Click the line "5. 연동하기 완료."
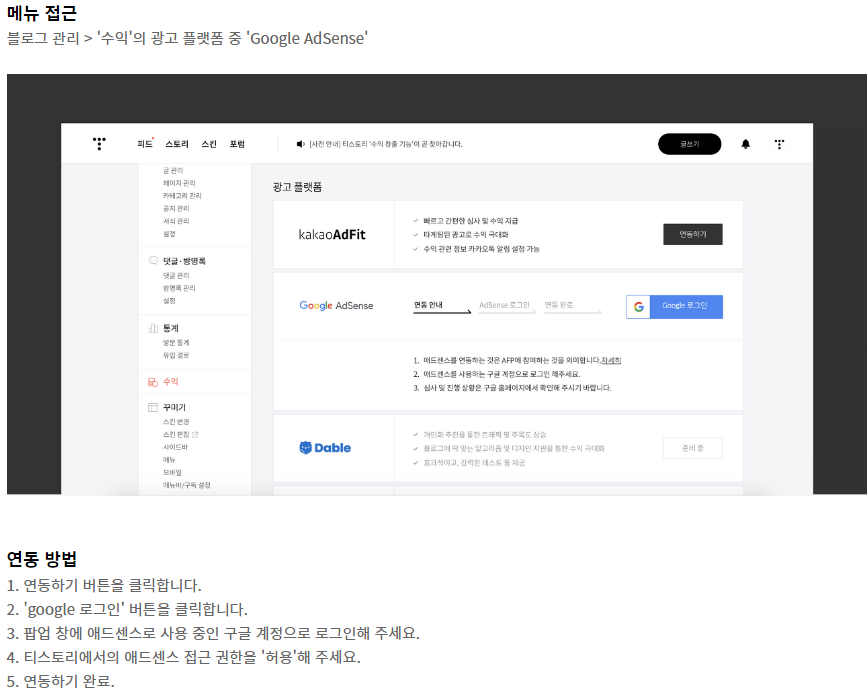The image size is (868, 698). coord(60,681)
